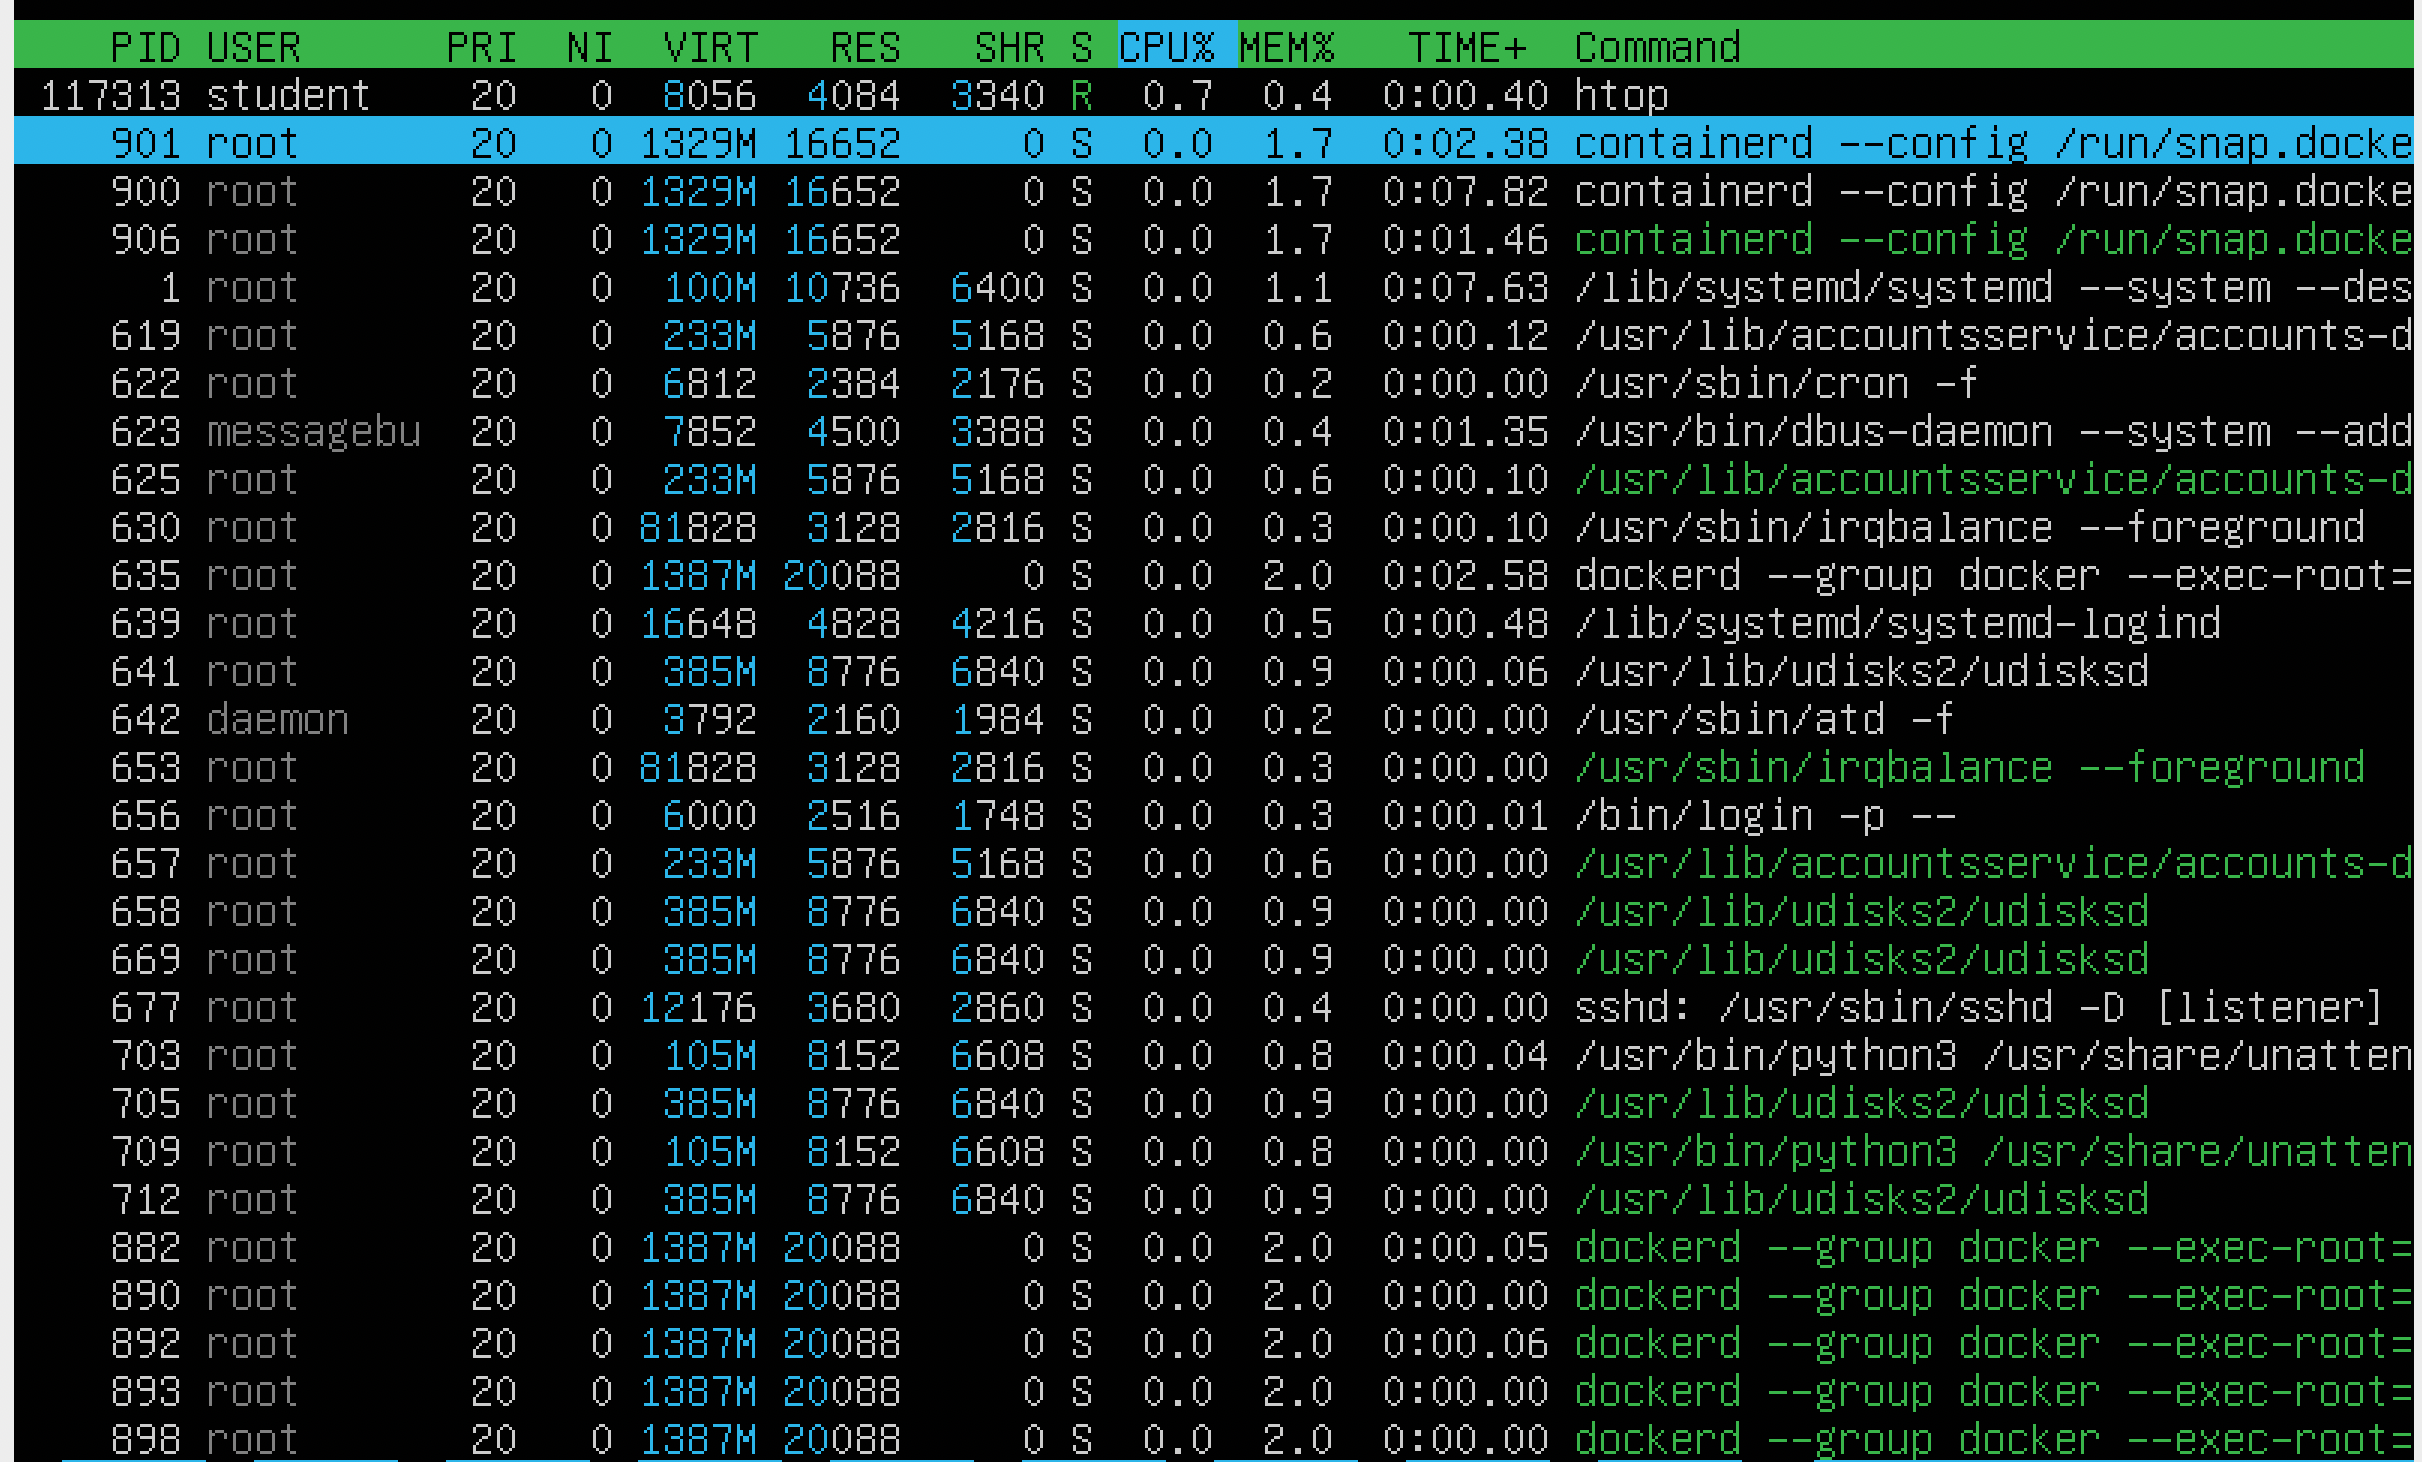The width and height of the screenshot is (2422, 1462).
Task: Select dockerd row PID 635
Action: point(1214,575)
